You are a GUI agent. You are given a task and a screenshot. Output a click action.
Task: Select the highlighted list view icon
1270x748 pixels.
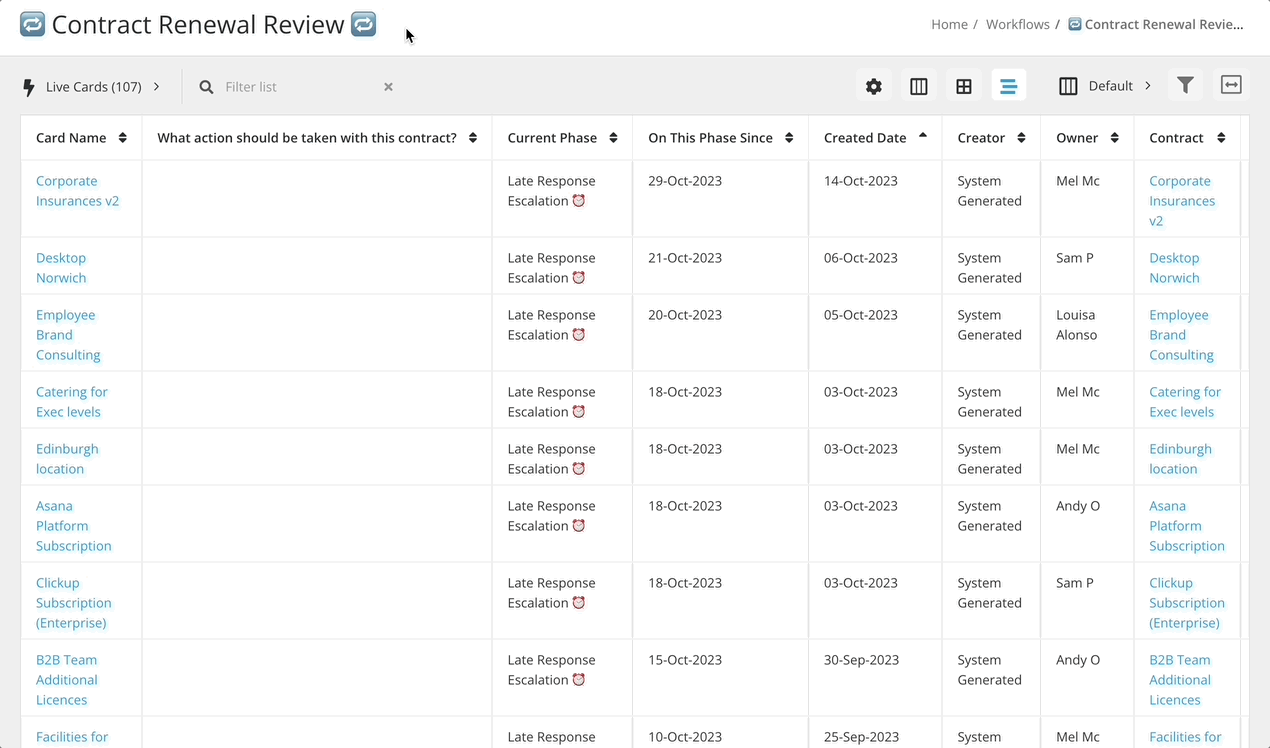[1009, 85]
